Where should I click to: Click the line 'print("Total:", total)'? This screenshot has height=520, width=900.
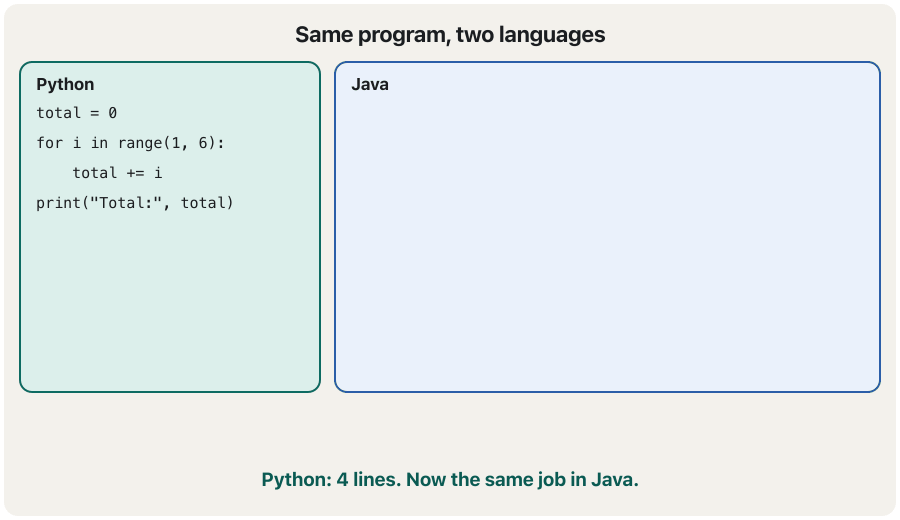point(135,203)
